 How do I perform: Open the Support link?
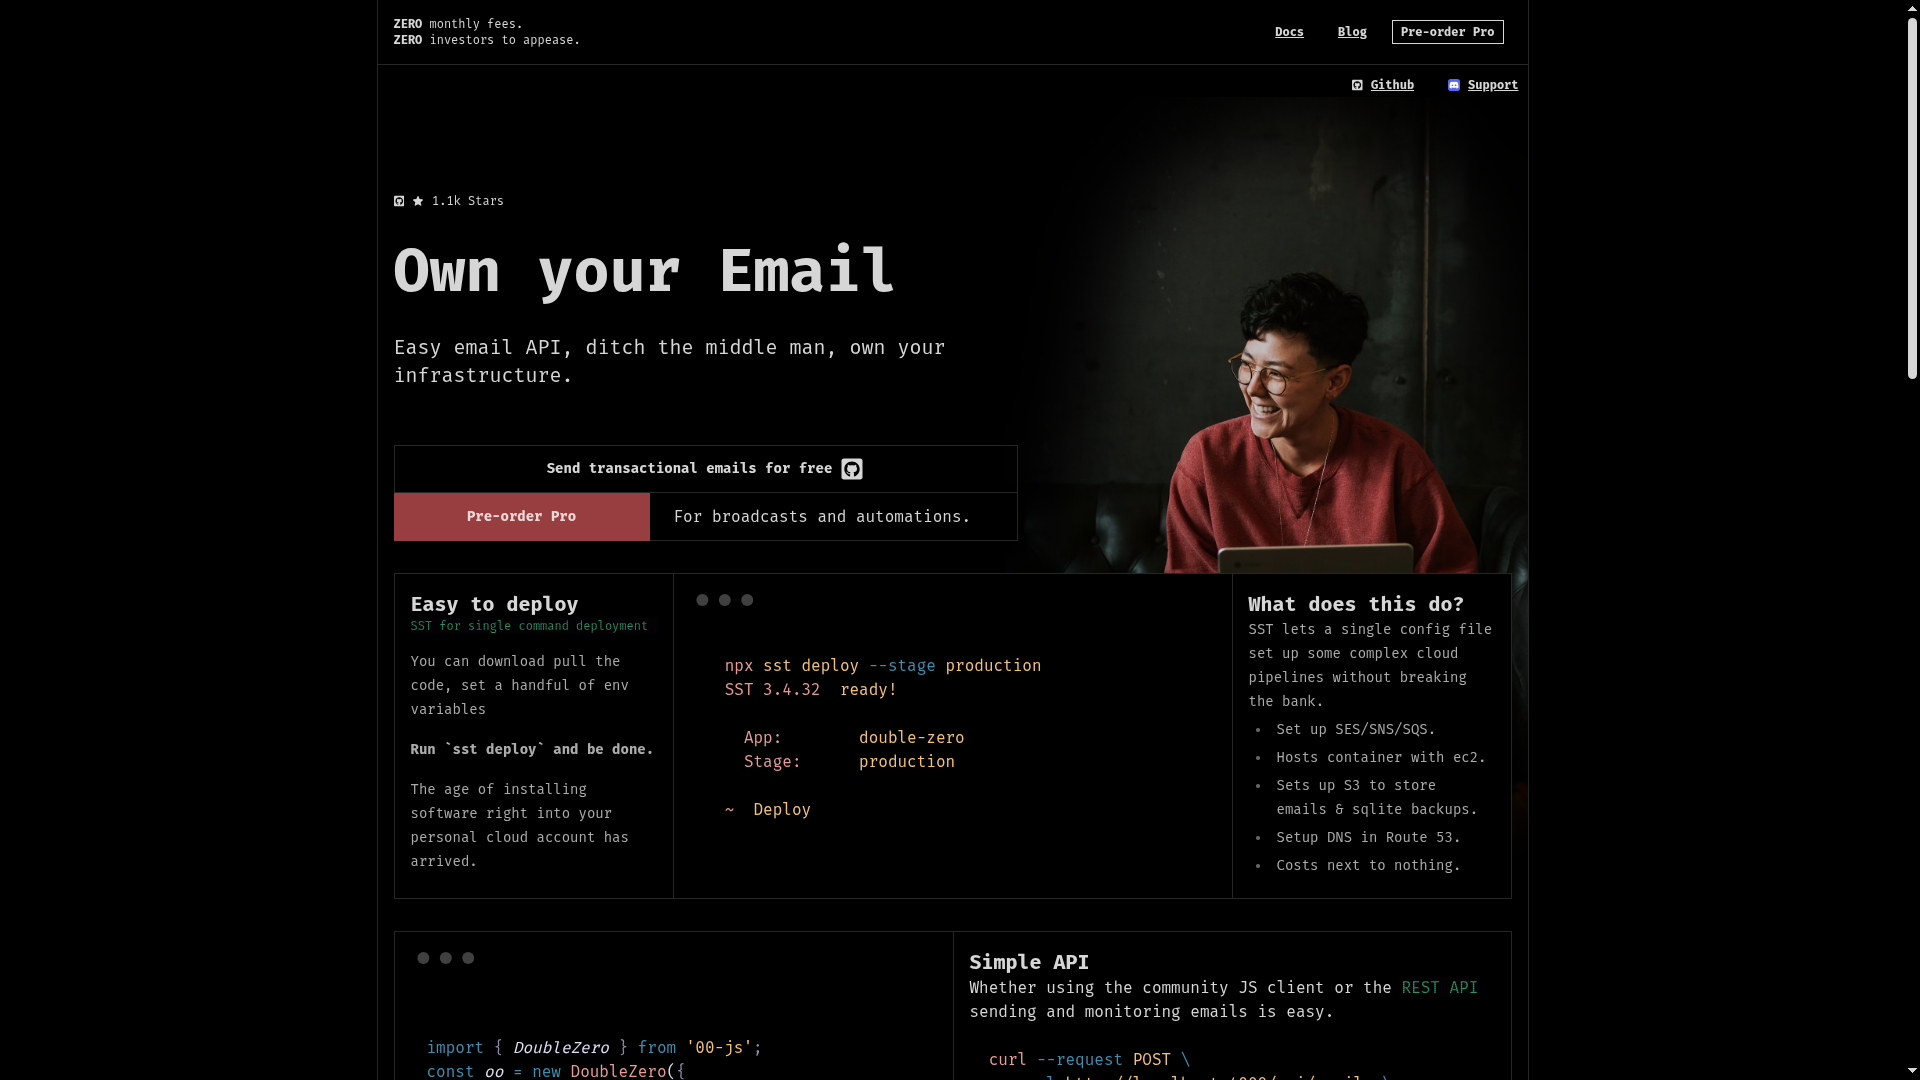(1492, 85)
